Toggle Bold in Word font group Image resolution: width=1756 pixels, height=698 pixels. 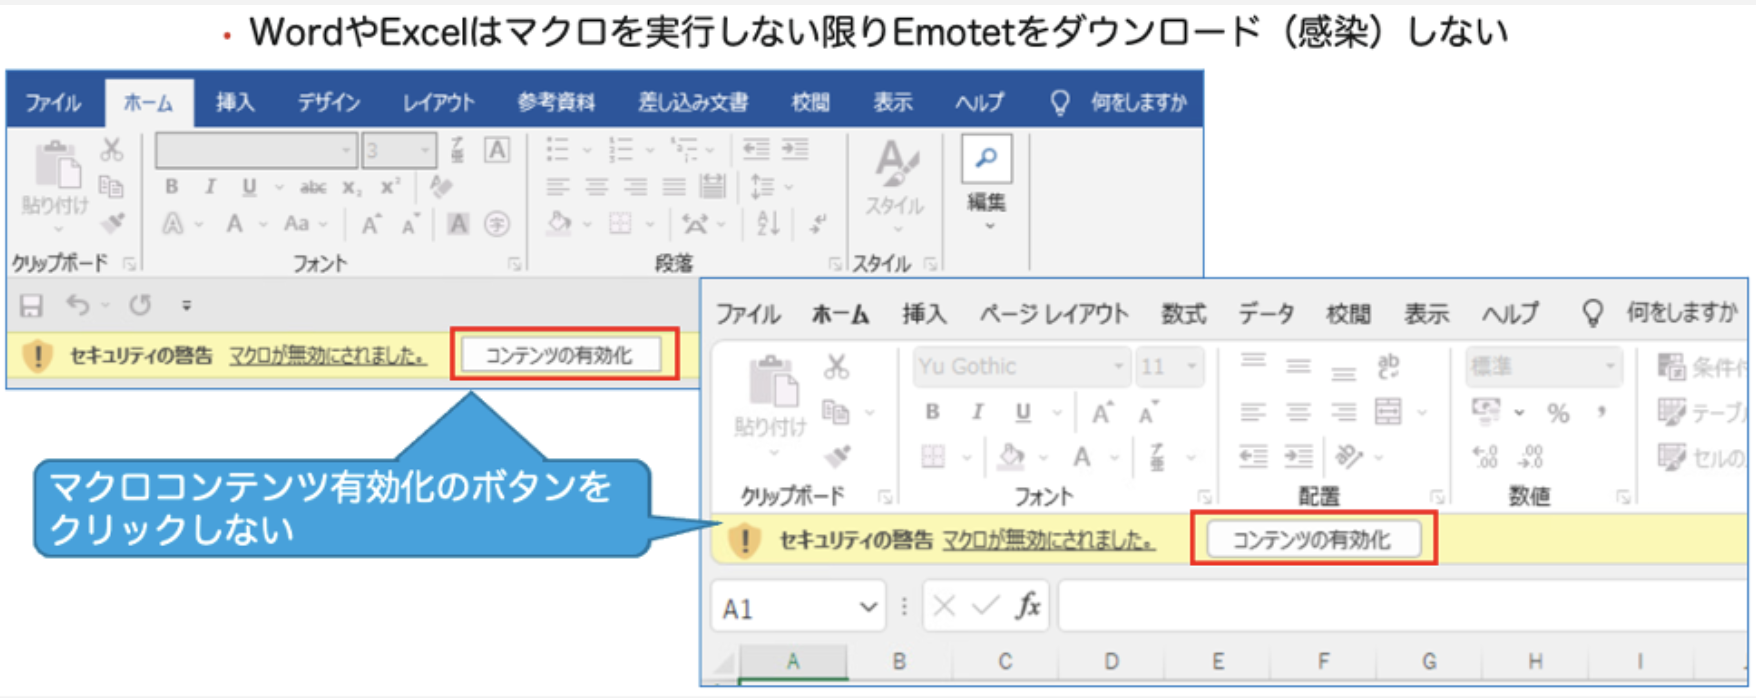tap(172, 187)
